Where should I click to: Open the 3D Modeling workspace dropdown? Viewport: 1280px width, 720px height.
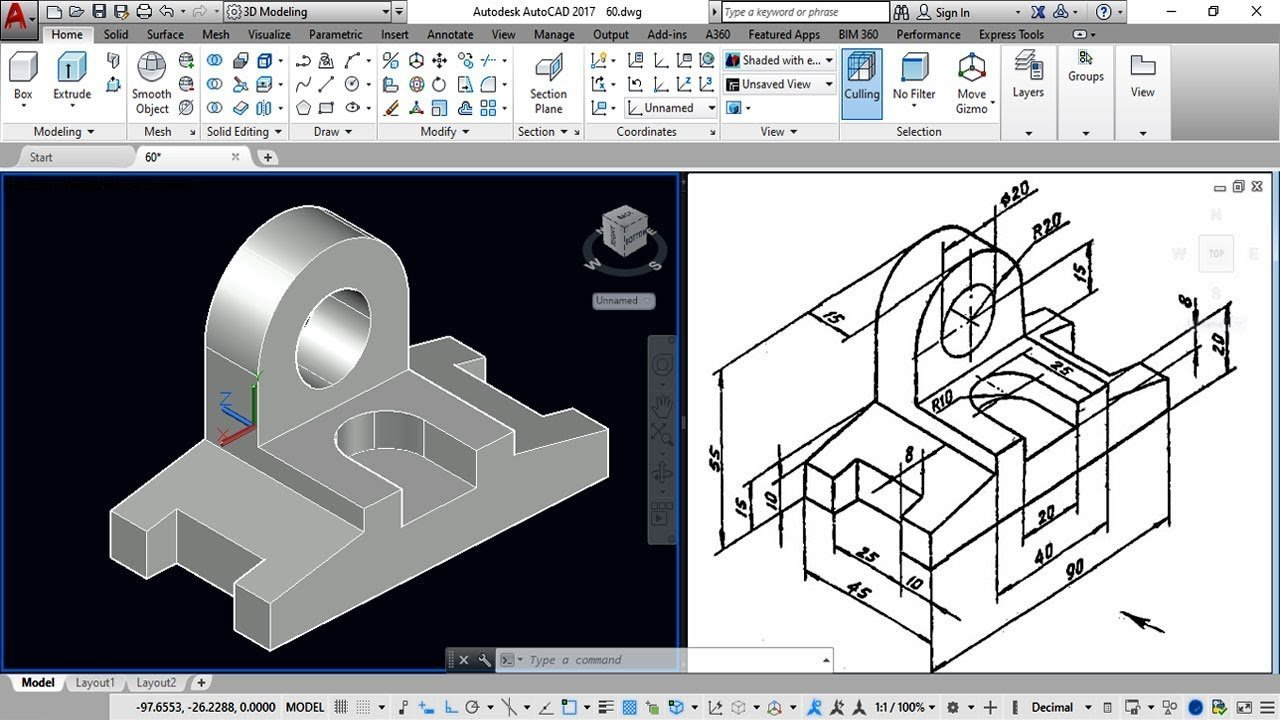(308, 12)
